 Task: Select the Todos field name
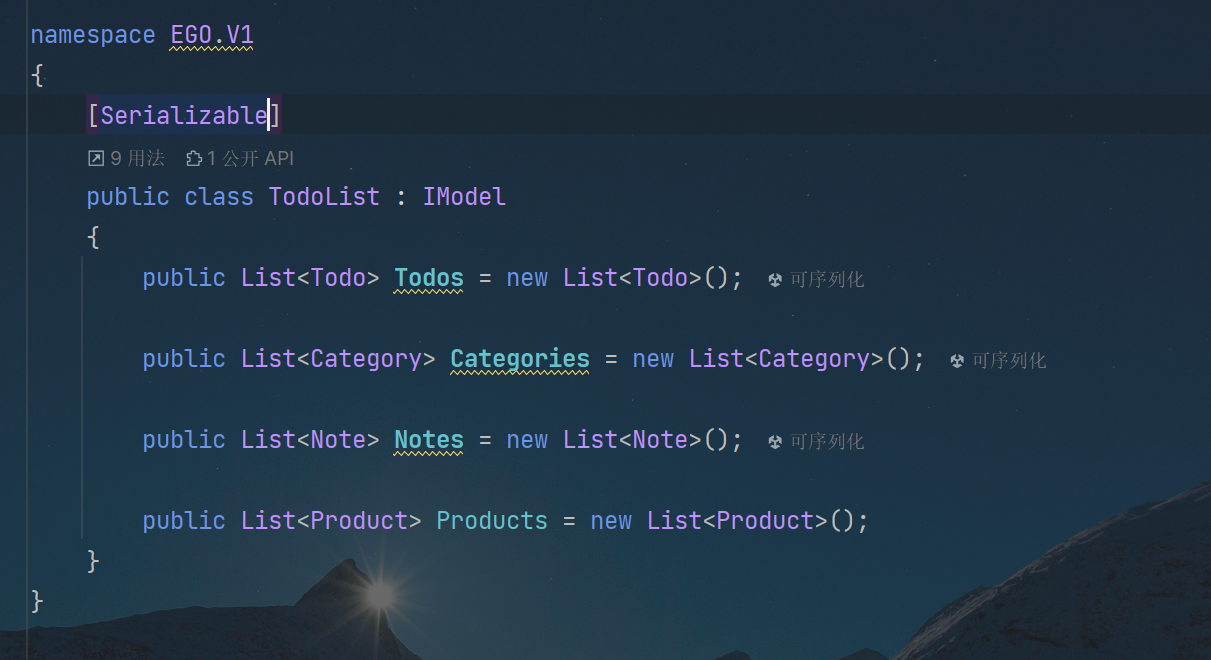coord(429,278)
